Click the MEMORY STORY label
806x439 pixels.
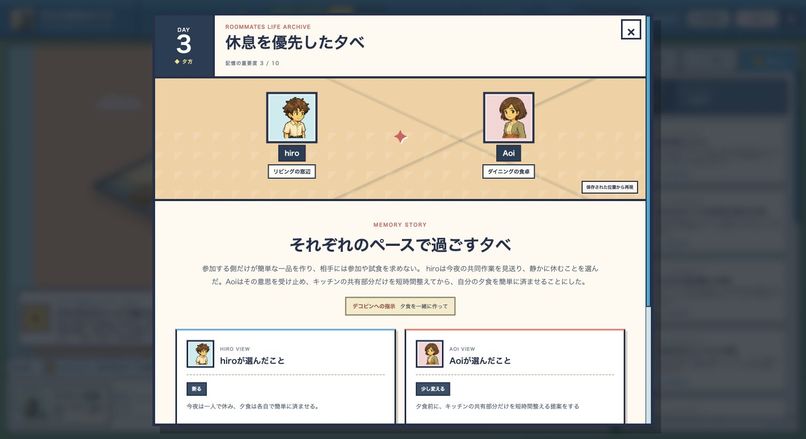click(x=400, y=225)
